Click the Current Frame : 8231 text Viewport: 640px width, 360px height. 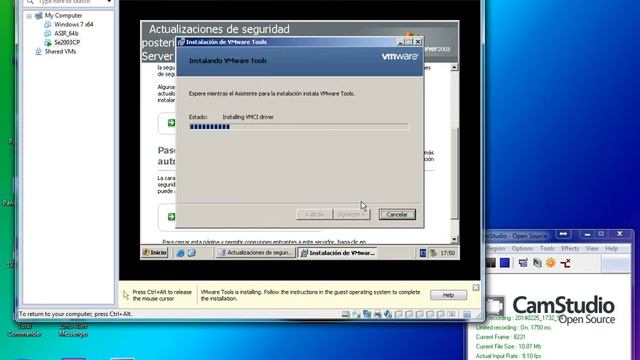pos(500,337)
